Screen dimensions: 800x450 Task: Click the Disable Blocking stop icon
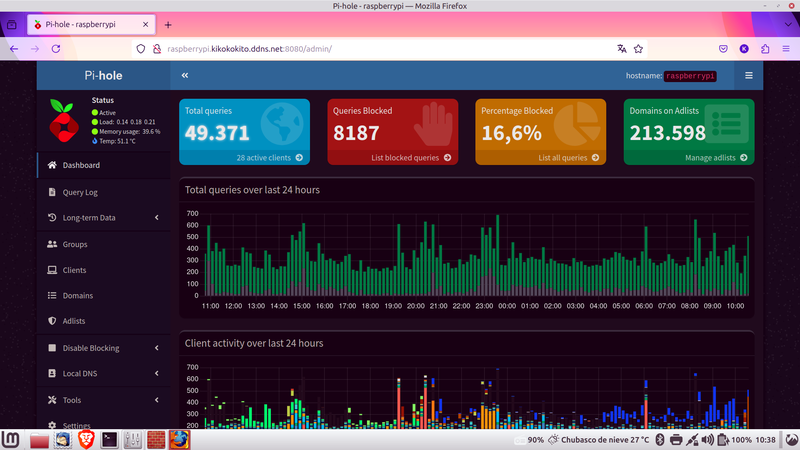tap(52, 348)
